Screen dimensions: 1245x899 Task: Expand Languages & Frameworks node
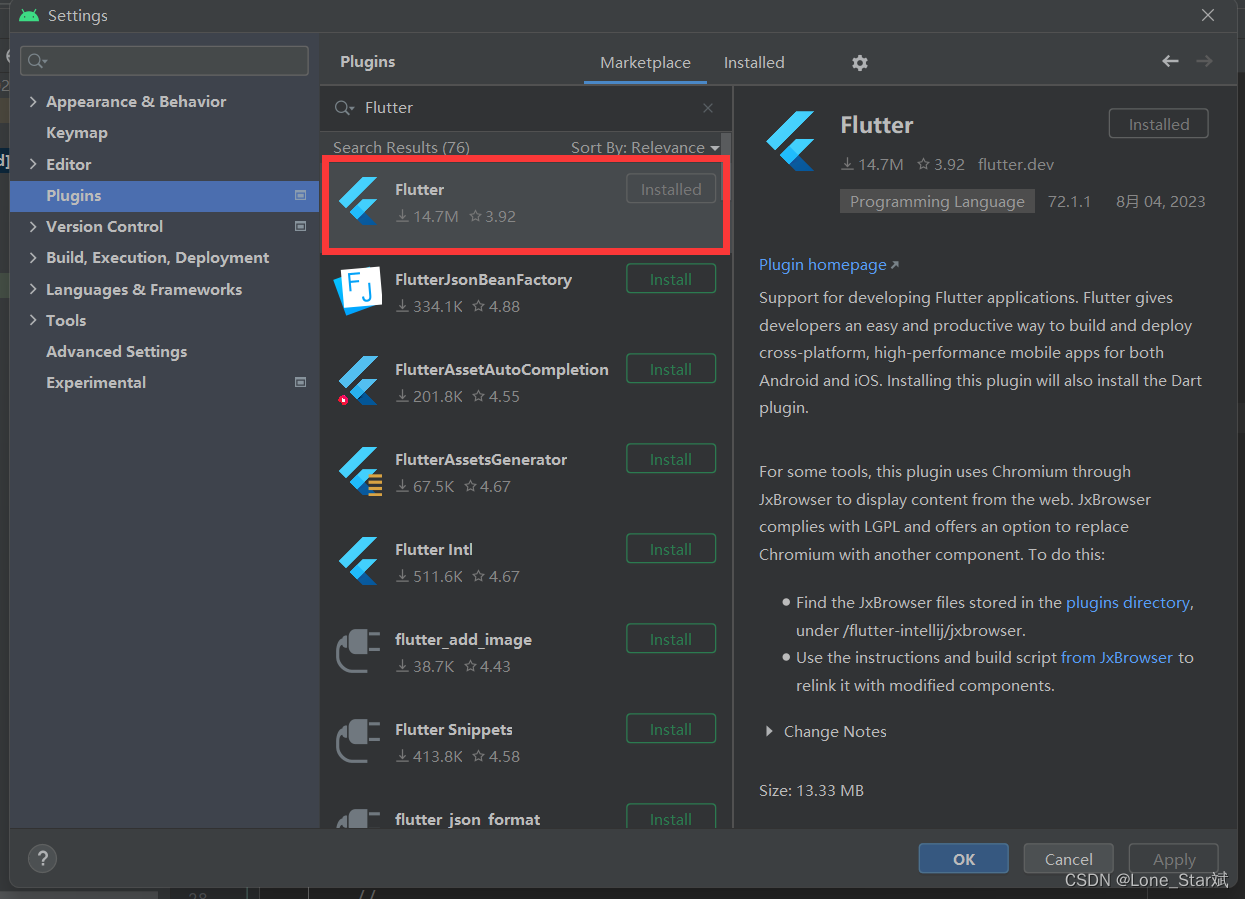click(x=33, y=289)
